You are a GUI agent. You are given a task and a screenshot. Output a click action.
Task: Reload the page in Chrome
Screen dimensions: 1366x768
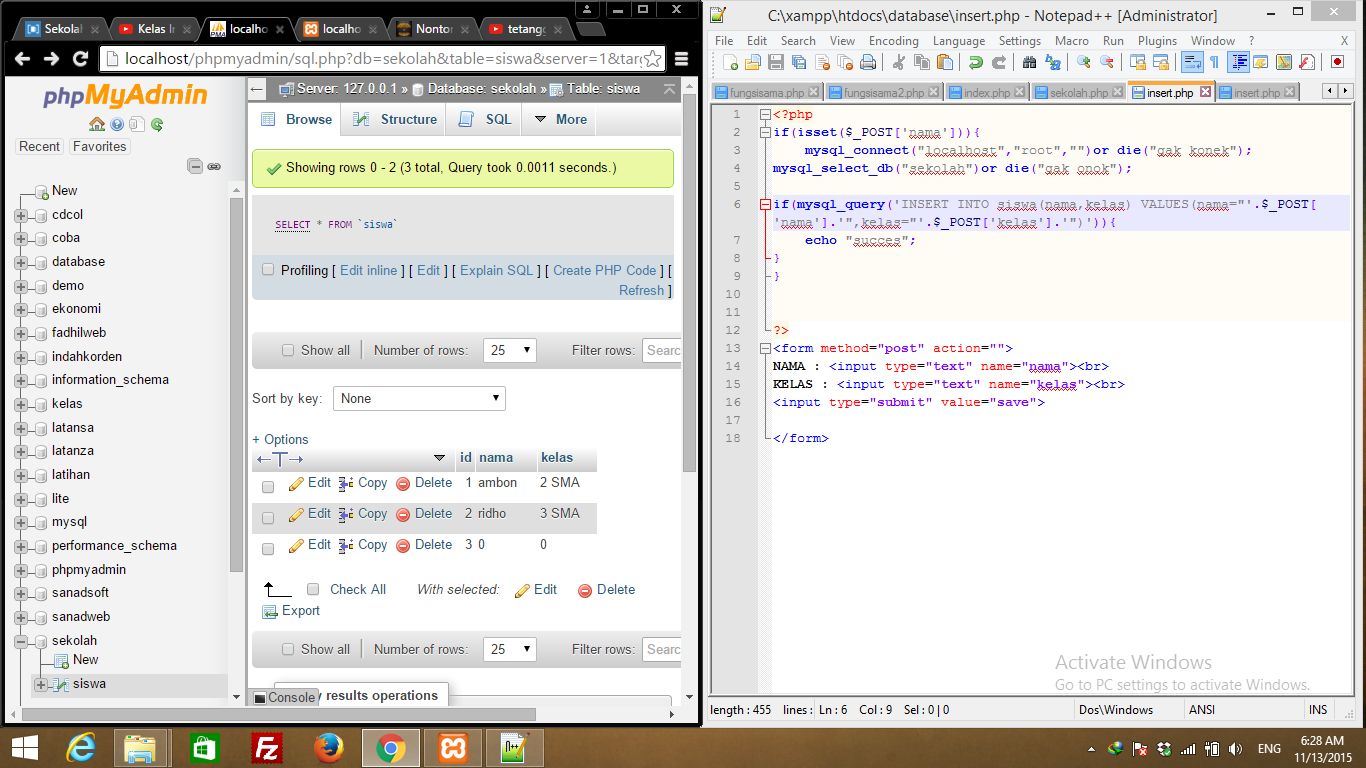point(81,59)
